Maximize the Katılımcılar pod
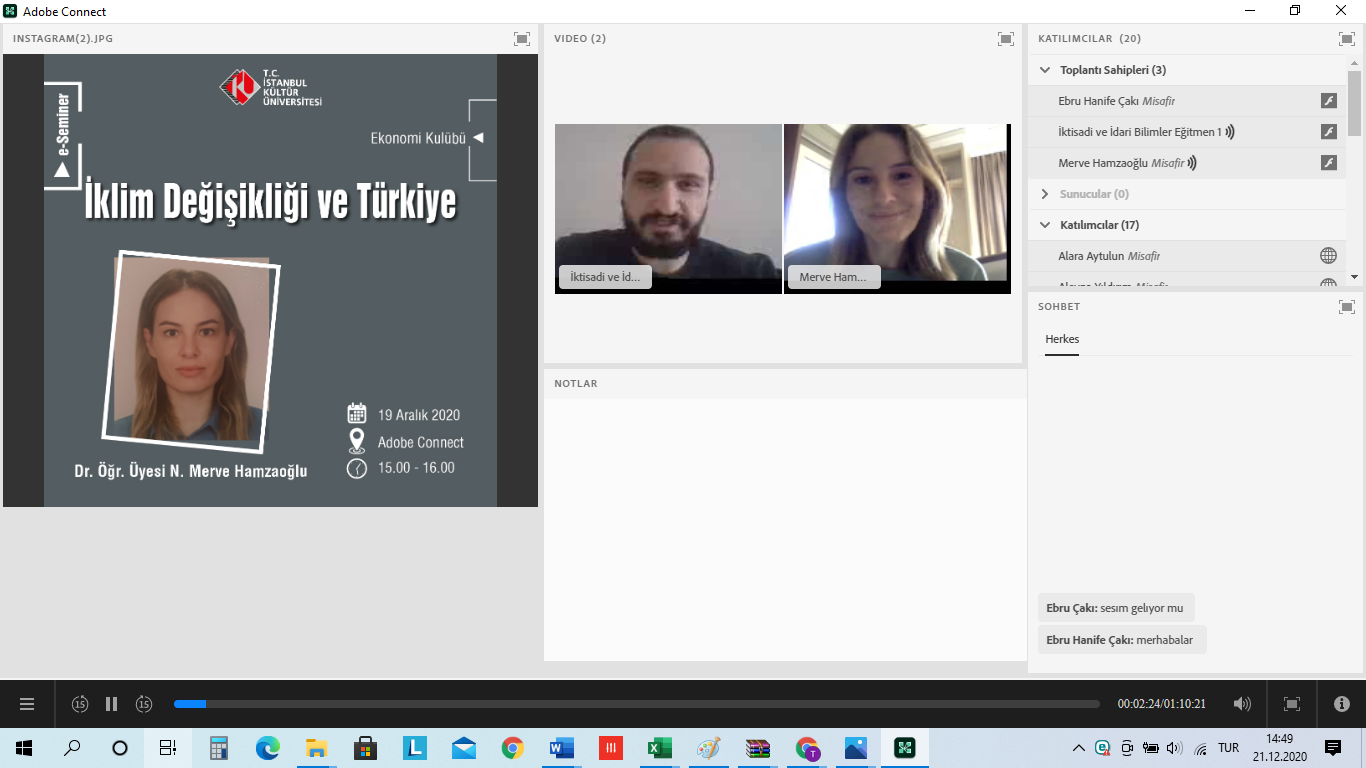Viewport: 1366px width, 768px height. click(x=1346, y=39)
